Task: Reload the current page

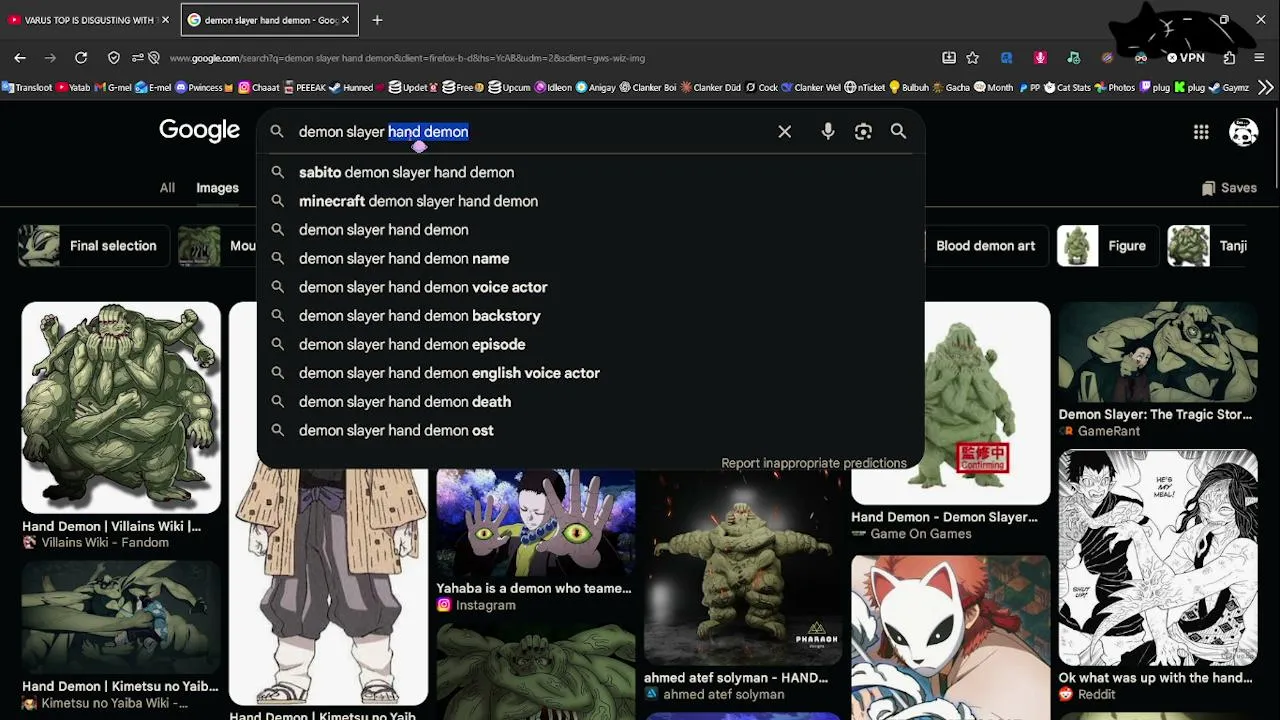Action: click(x=81, y=58)
